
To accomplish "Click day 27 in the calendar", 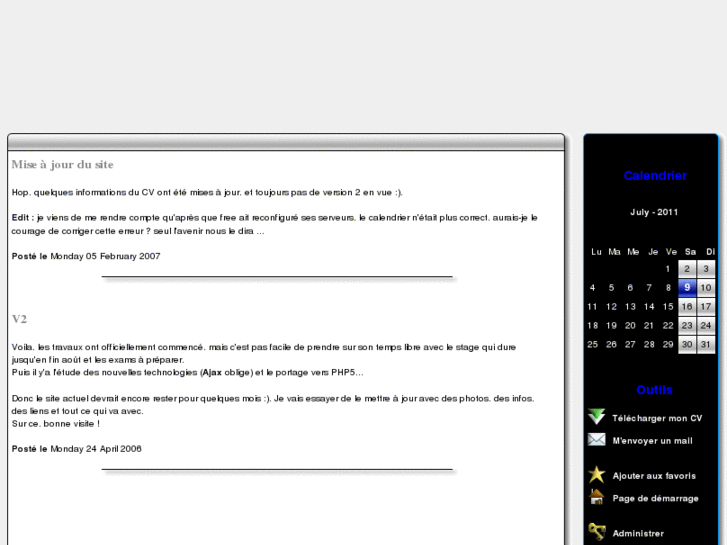I will [630, 345].
